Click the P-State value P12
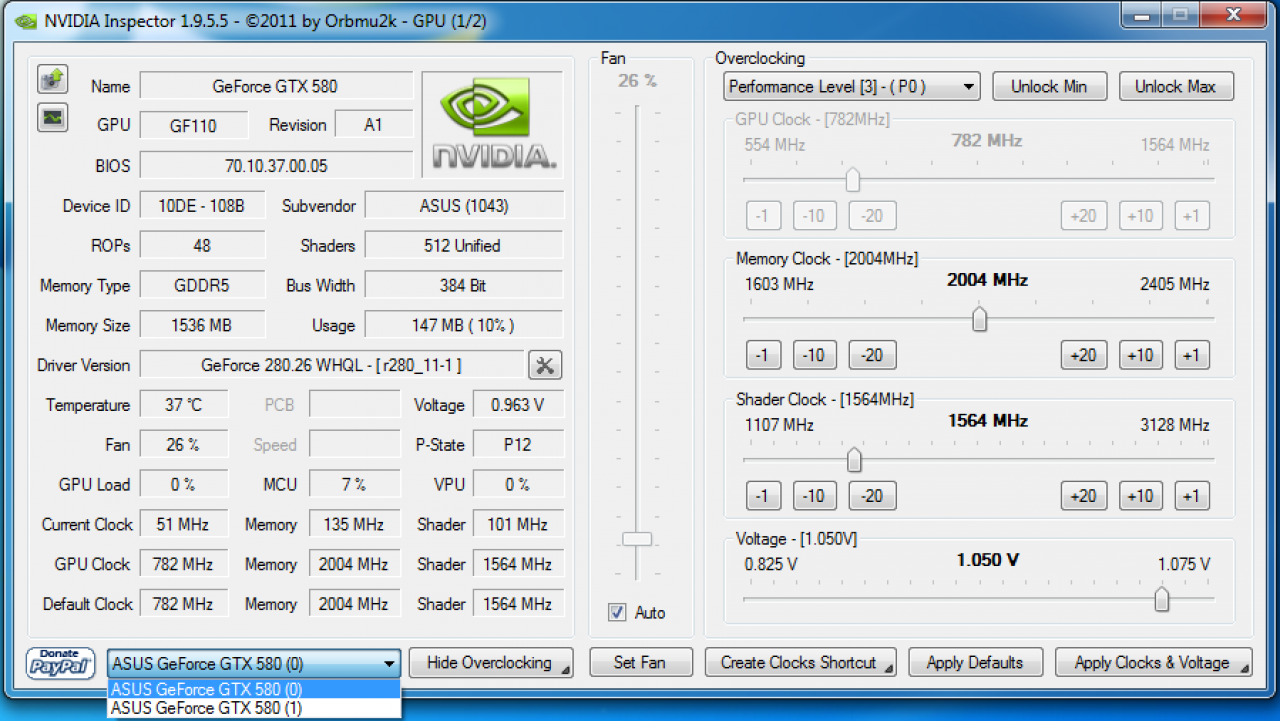This screenshot has width=1280, height=721. coord(518,444)
